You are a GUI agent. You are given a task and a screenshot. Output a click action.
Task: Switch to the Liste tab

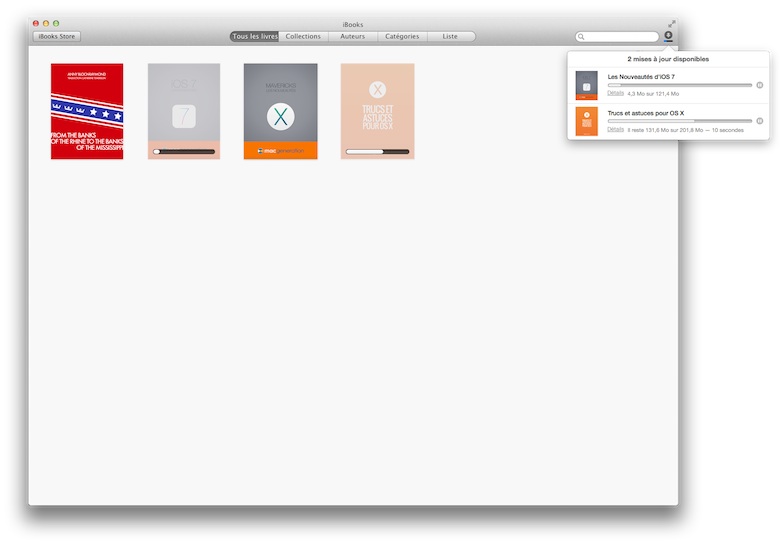tap(451, 36)
